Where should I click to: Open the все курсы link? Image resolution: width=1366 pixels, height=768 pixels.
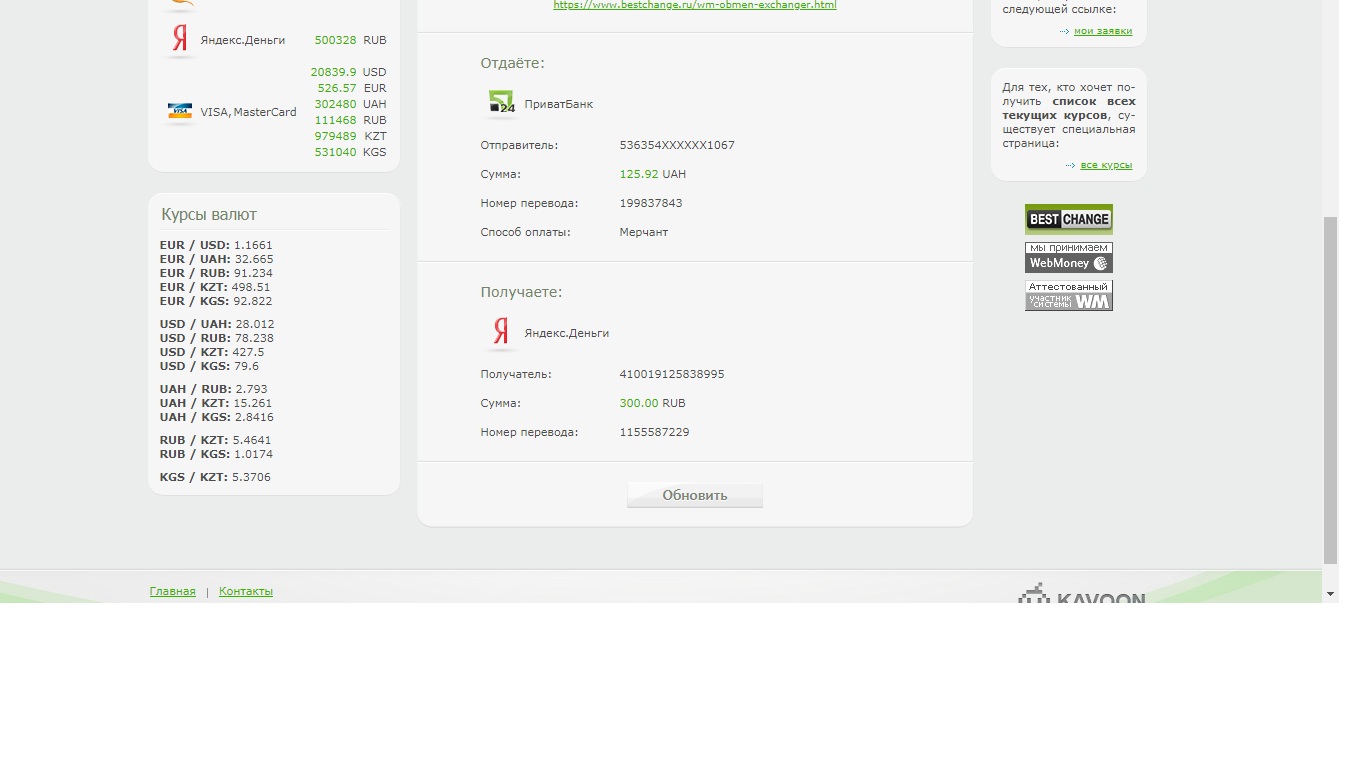[x=1106, y=165]
